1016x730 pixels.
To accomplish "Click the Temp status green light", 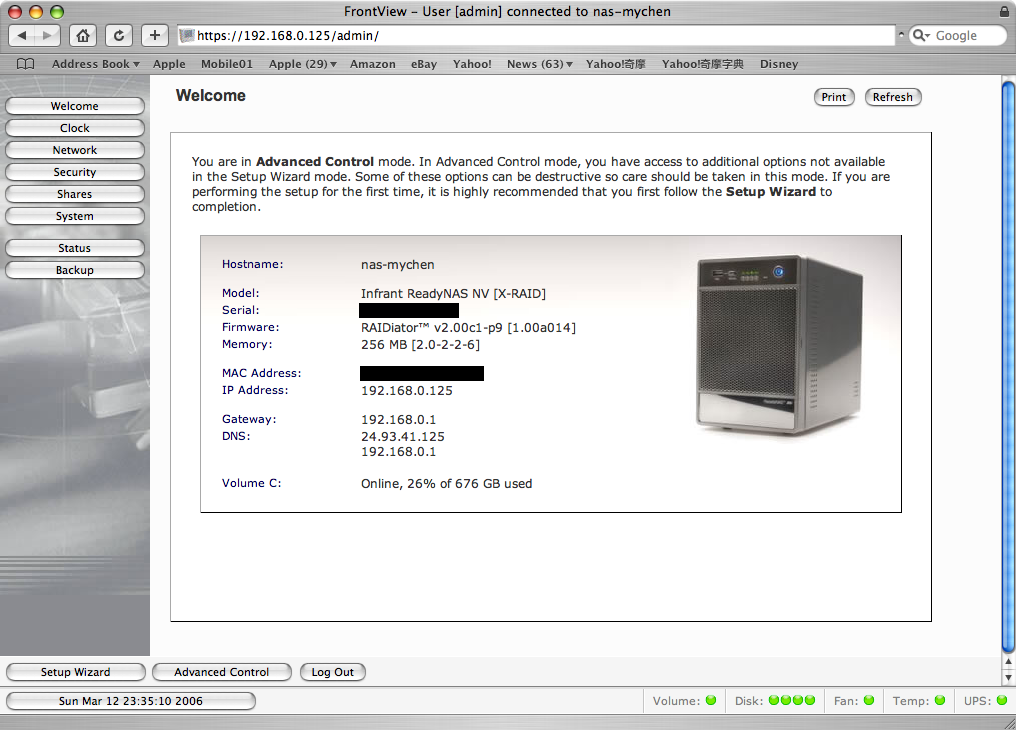I will click(x=940, y=700).
